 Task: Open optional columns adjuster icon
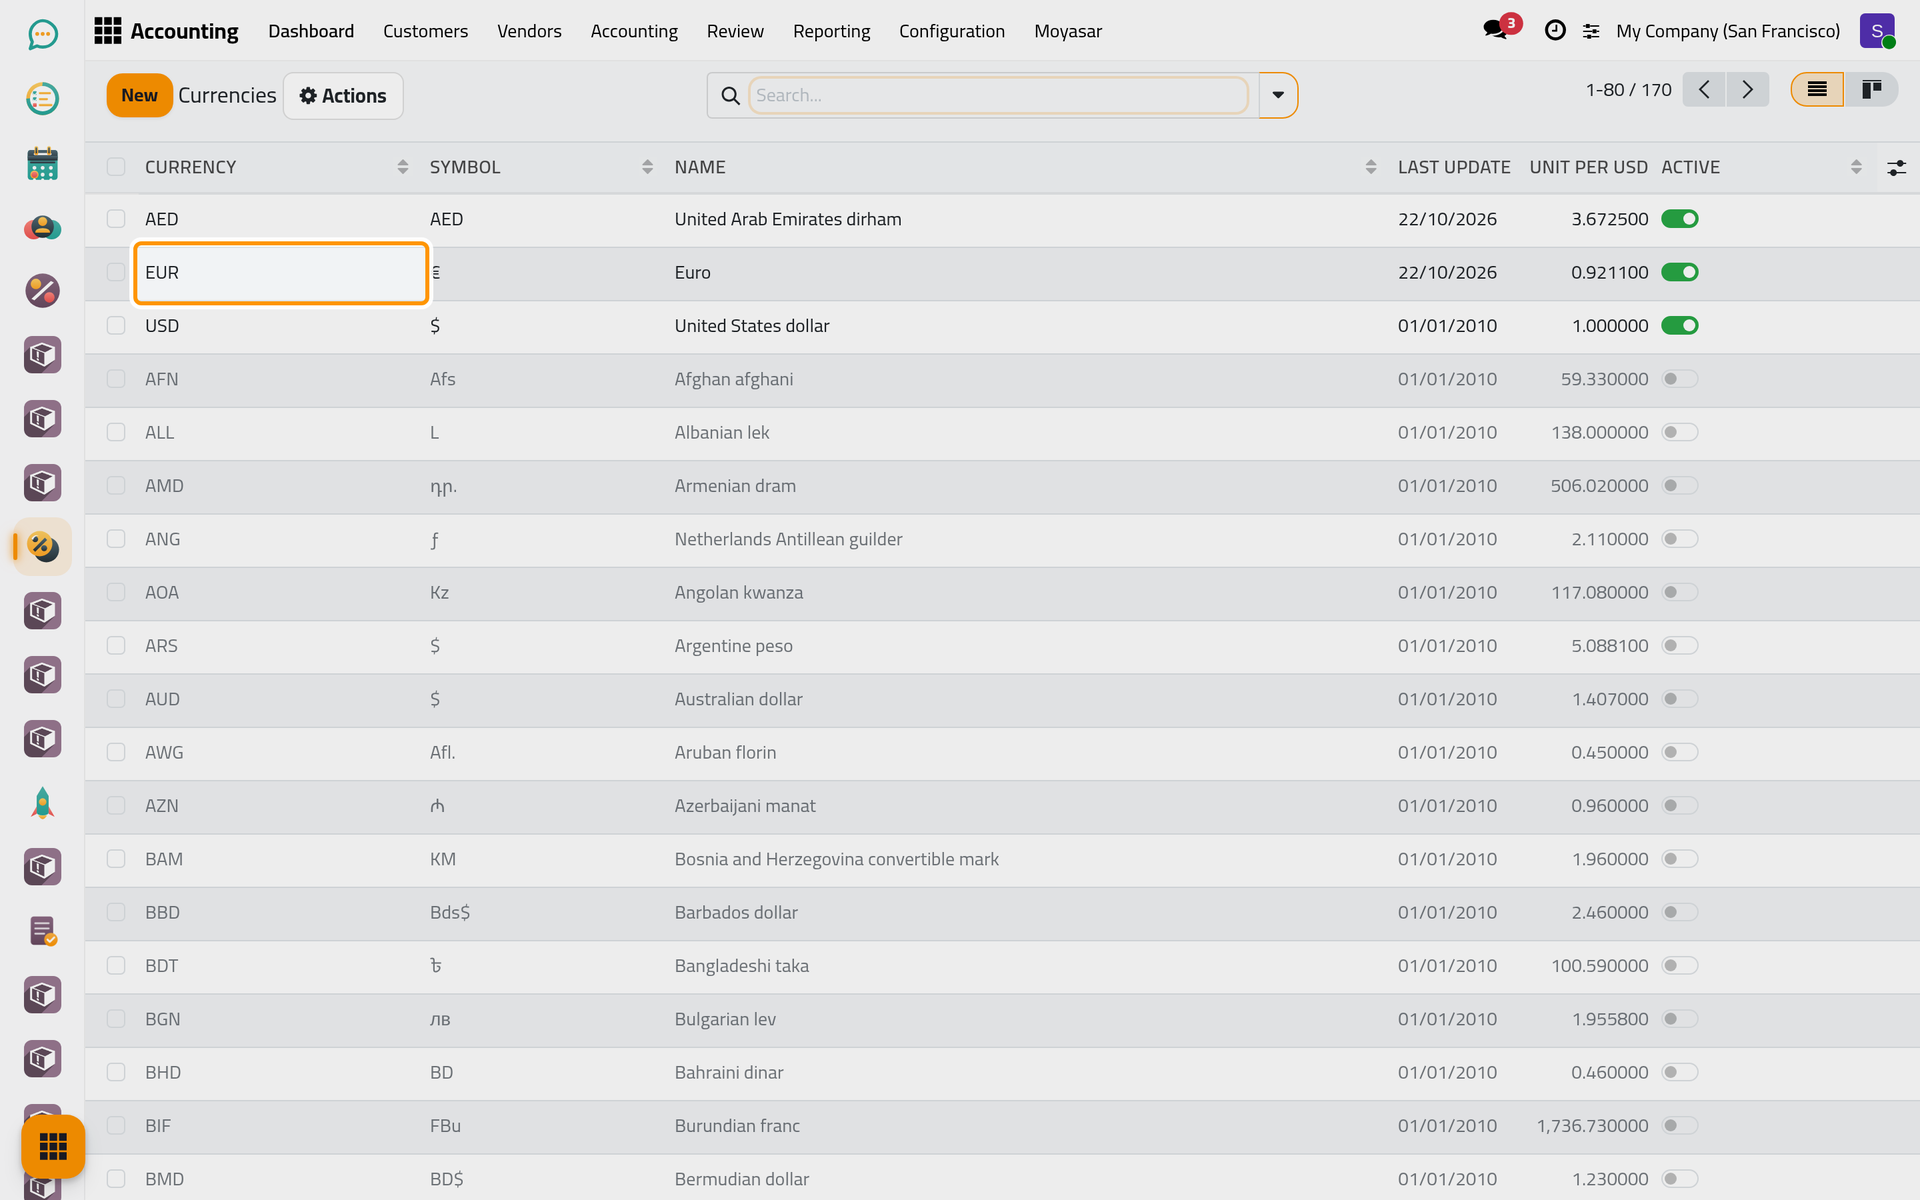1896,168
